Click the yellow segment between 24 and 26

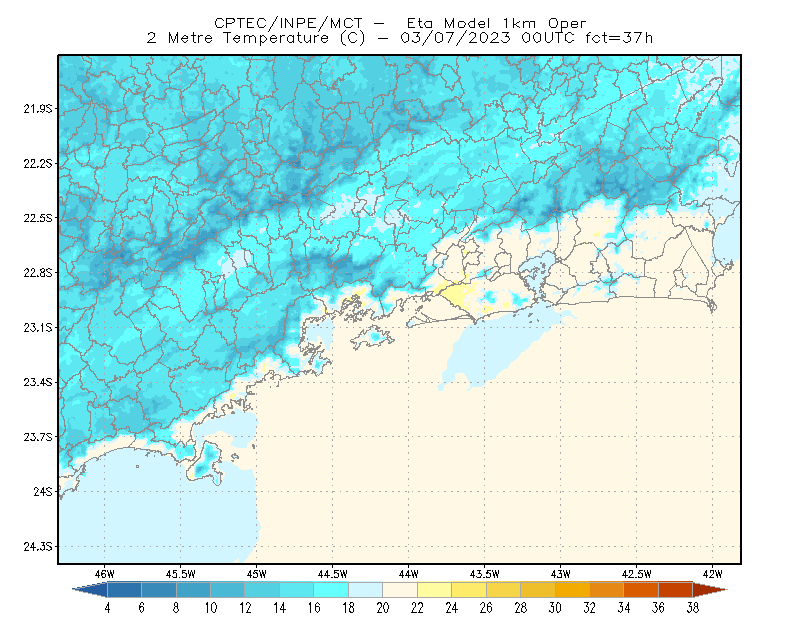469,590
